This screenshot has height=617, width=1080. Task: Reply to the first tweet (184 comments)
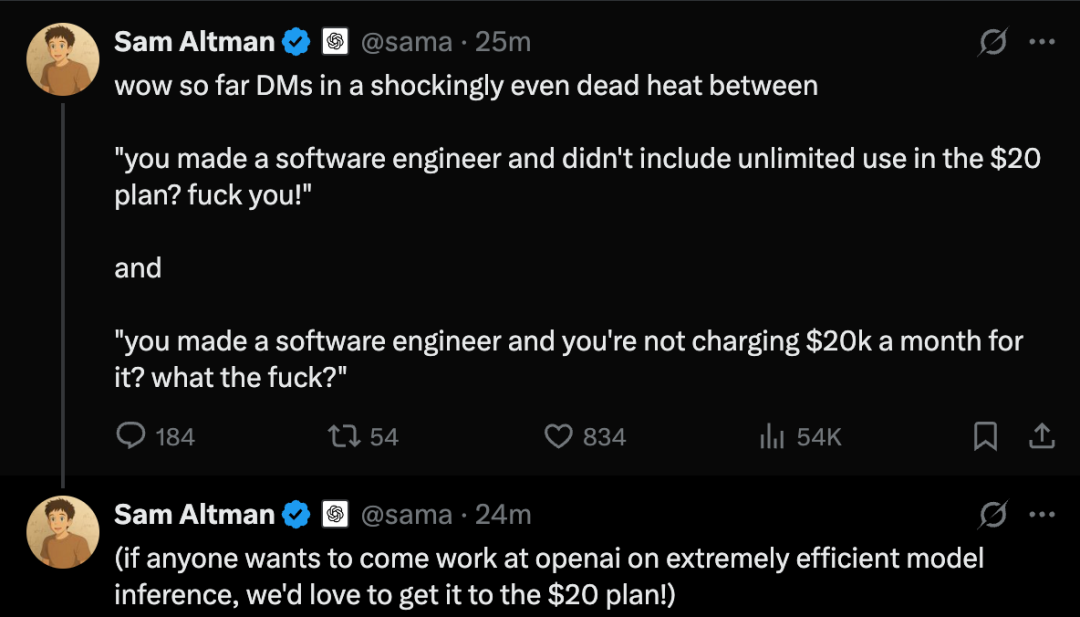(132, 436)
